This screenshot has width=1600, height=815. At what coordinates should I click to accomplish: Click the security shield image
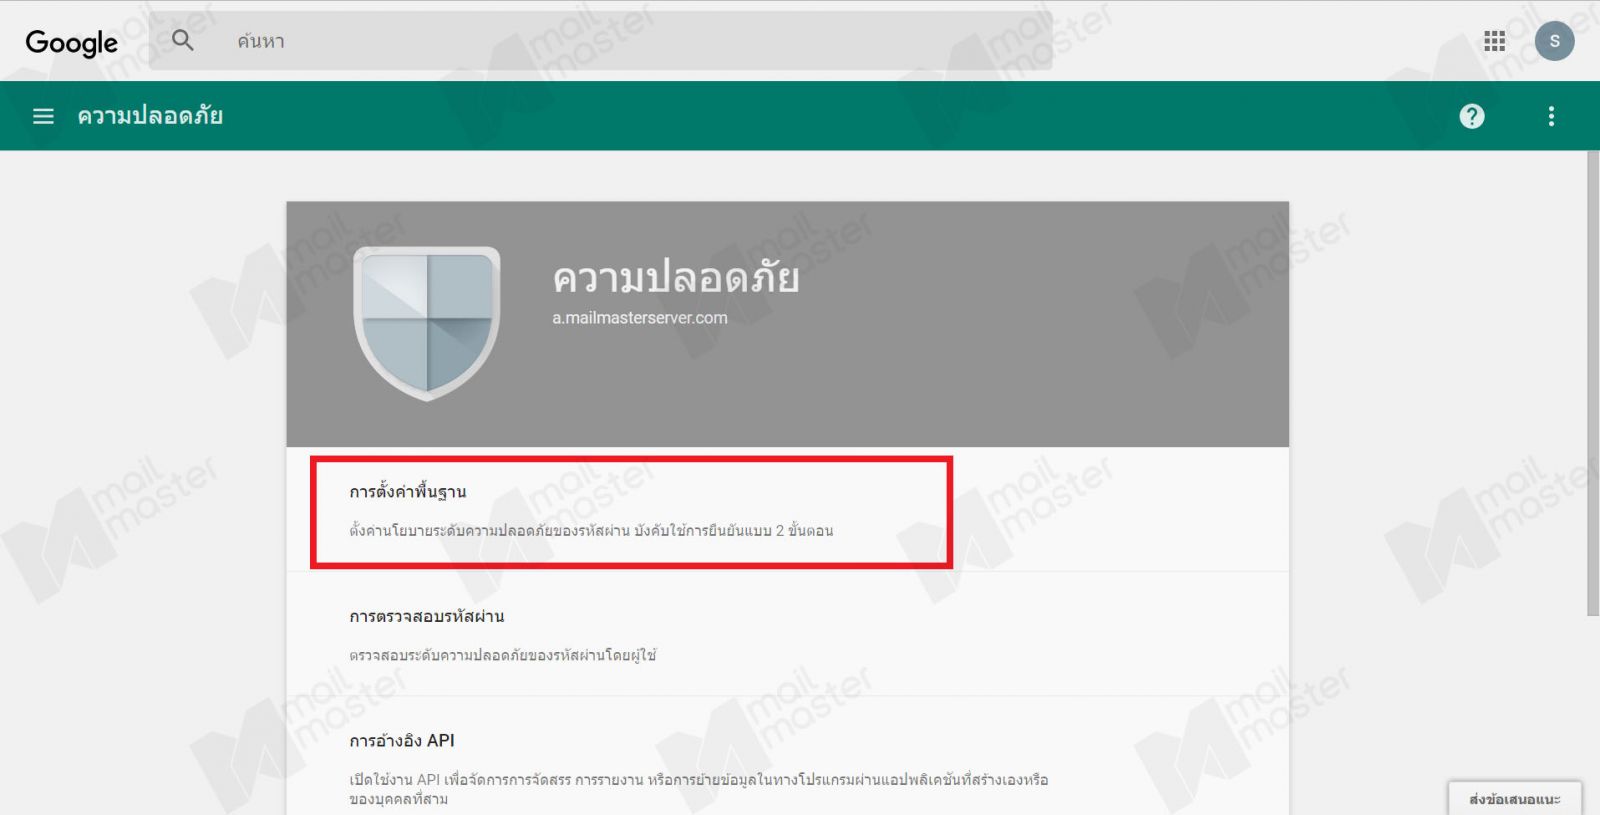coord(427,323)
